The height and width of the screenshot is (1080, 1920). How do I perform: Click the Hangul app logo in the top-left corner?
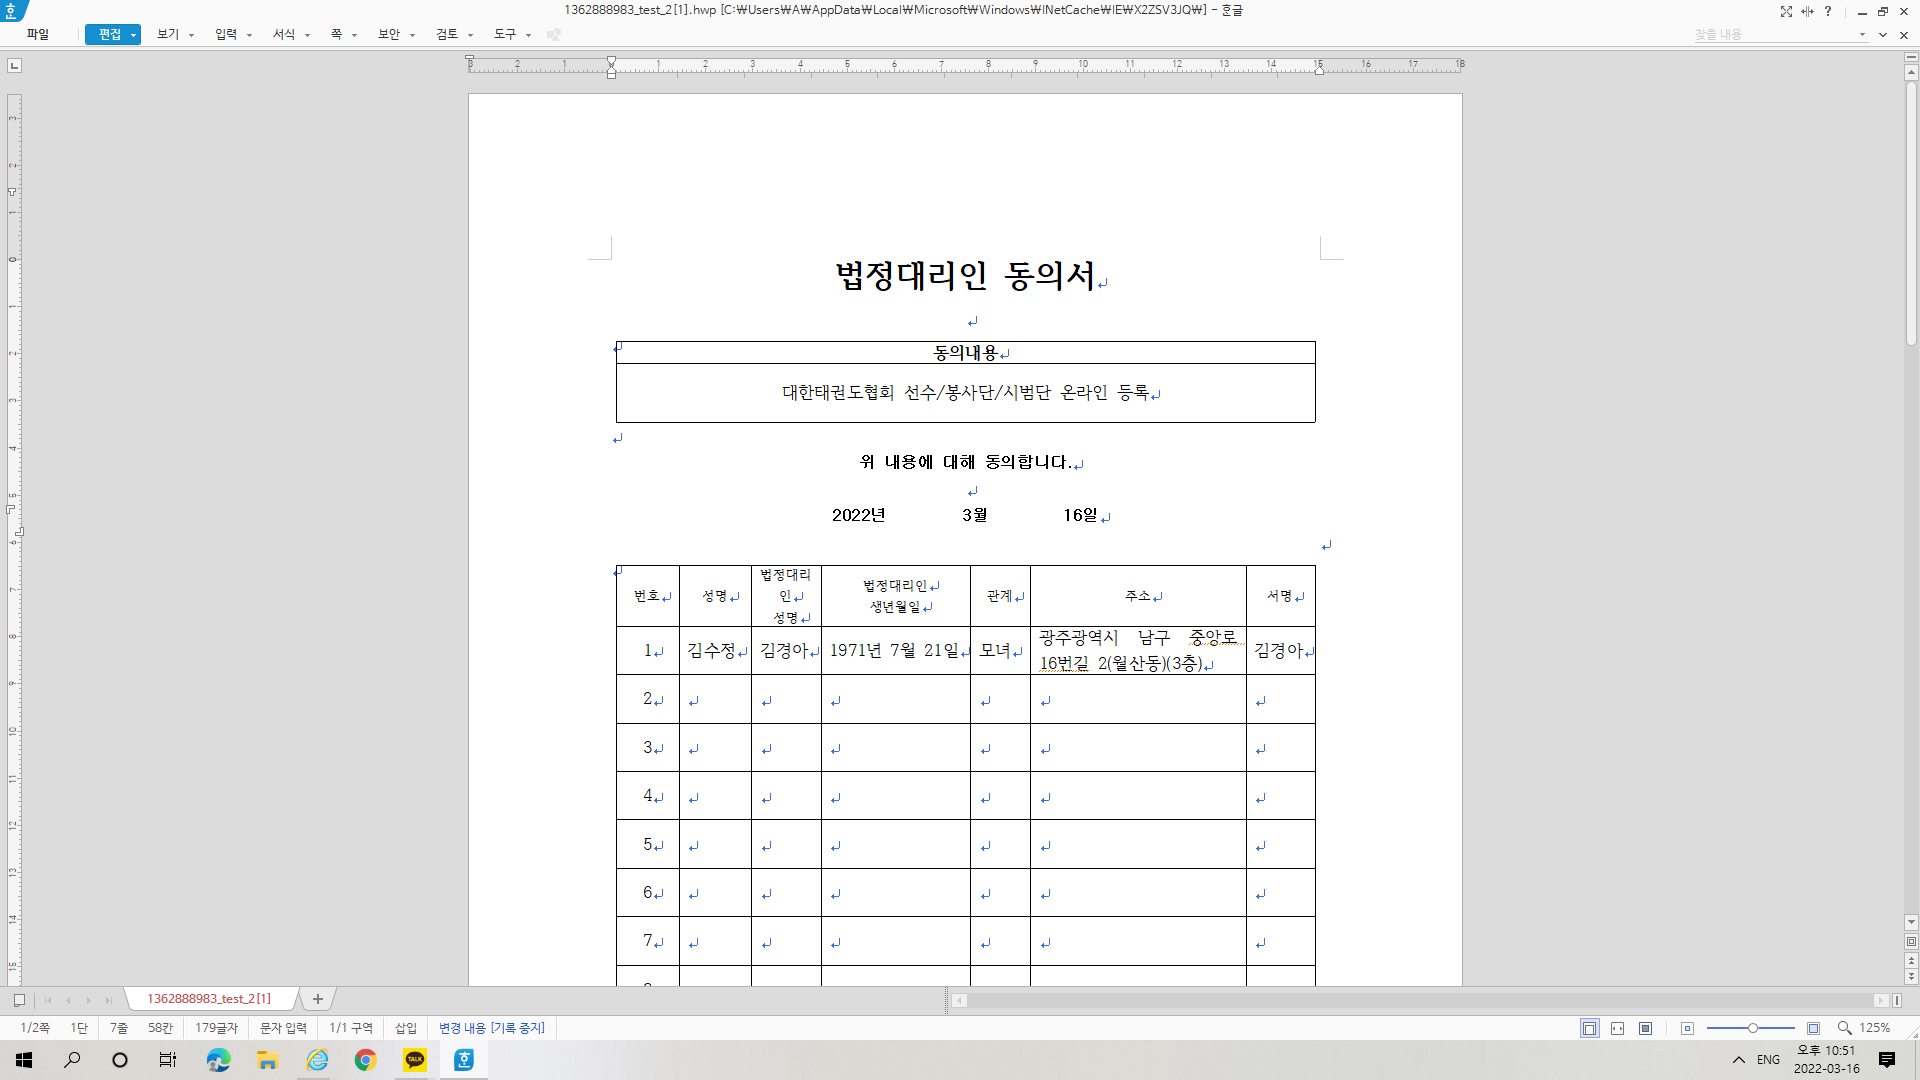[x=12, y=11]
